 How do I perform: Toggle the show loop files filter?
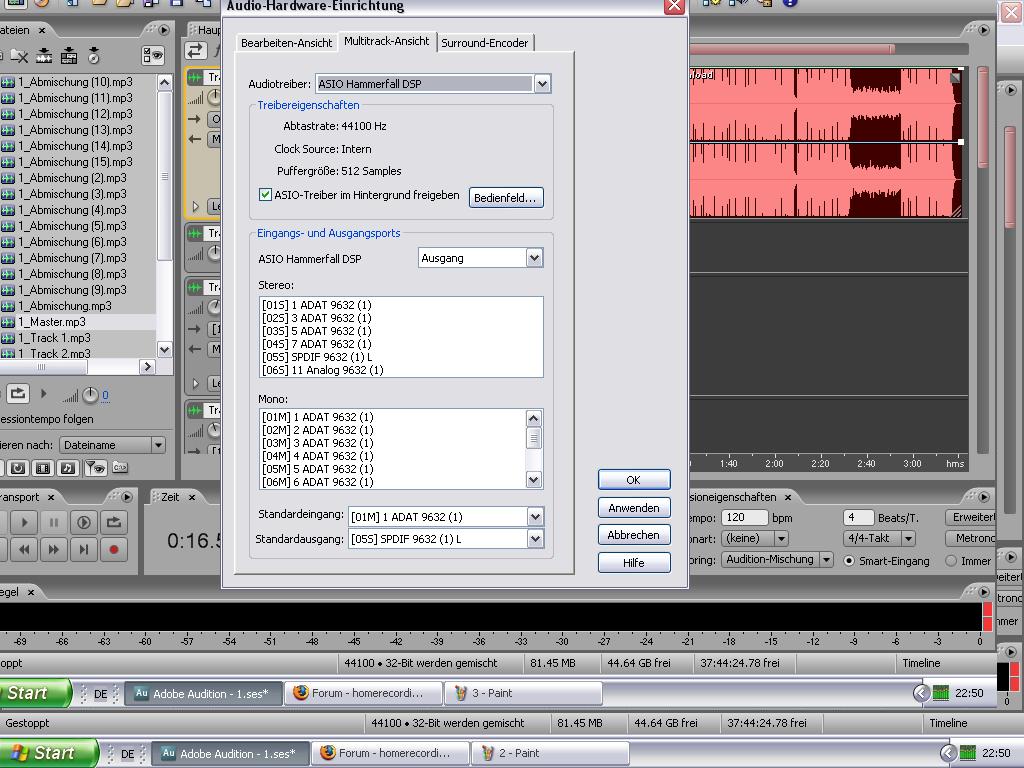click(18, 468)
